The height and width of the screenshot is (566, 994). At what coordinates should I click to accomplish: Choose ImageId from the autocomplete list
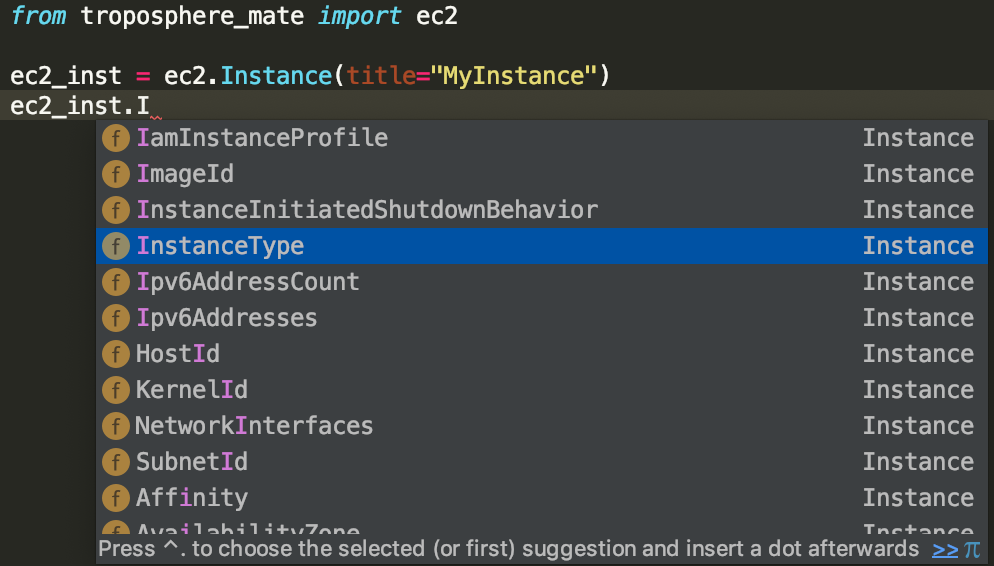[x=185, y=174]
